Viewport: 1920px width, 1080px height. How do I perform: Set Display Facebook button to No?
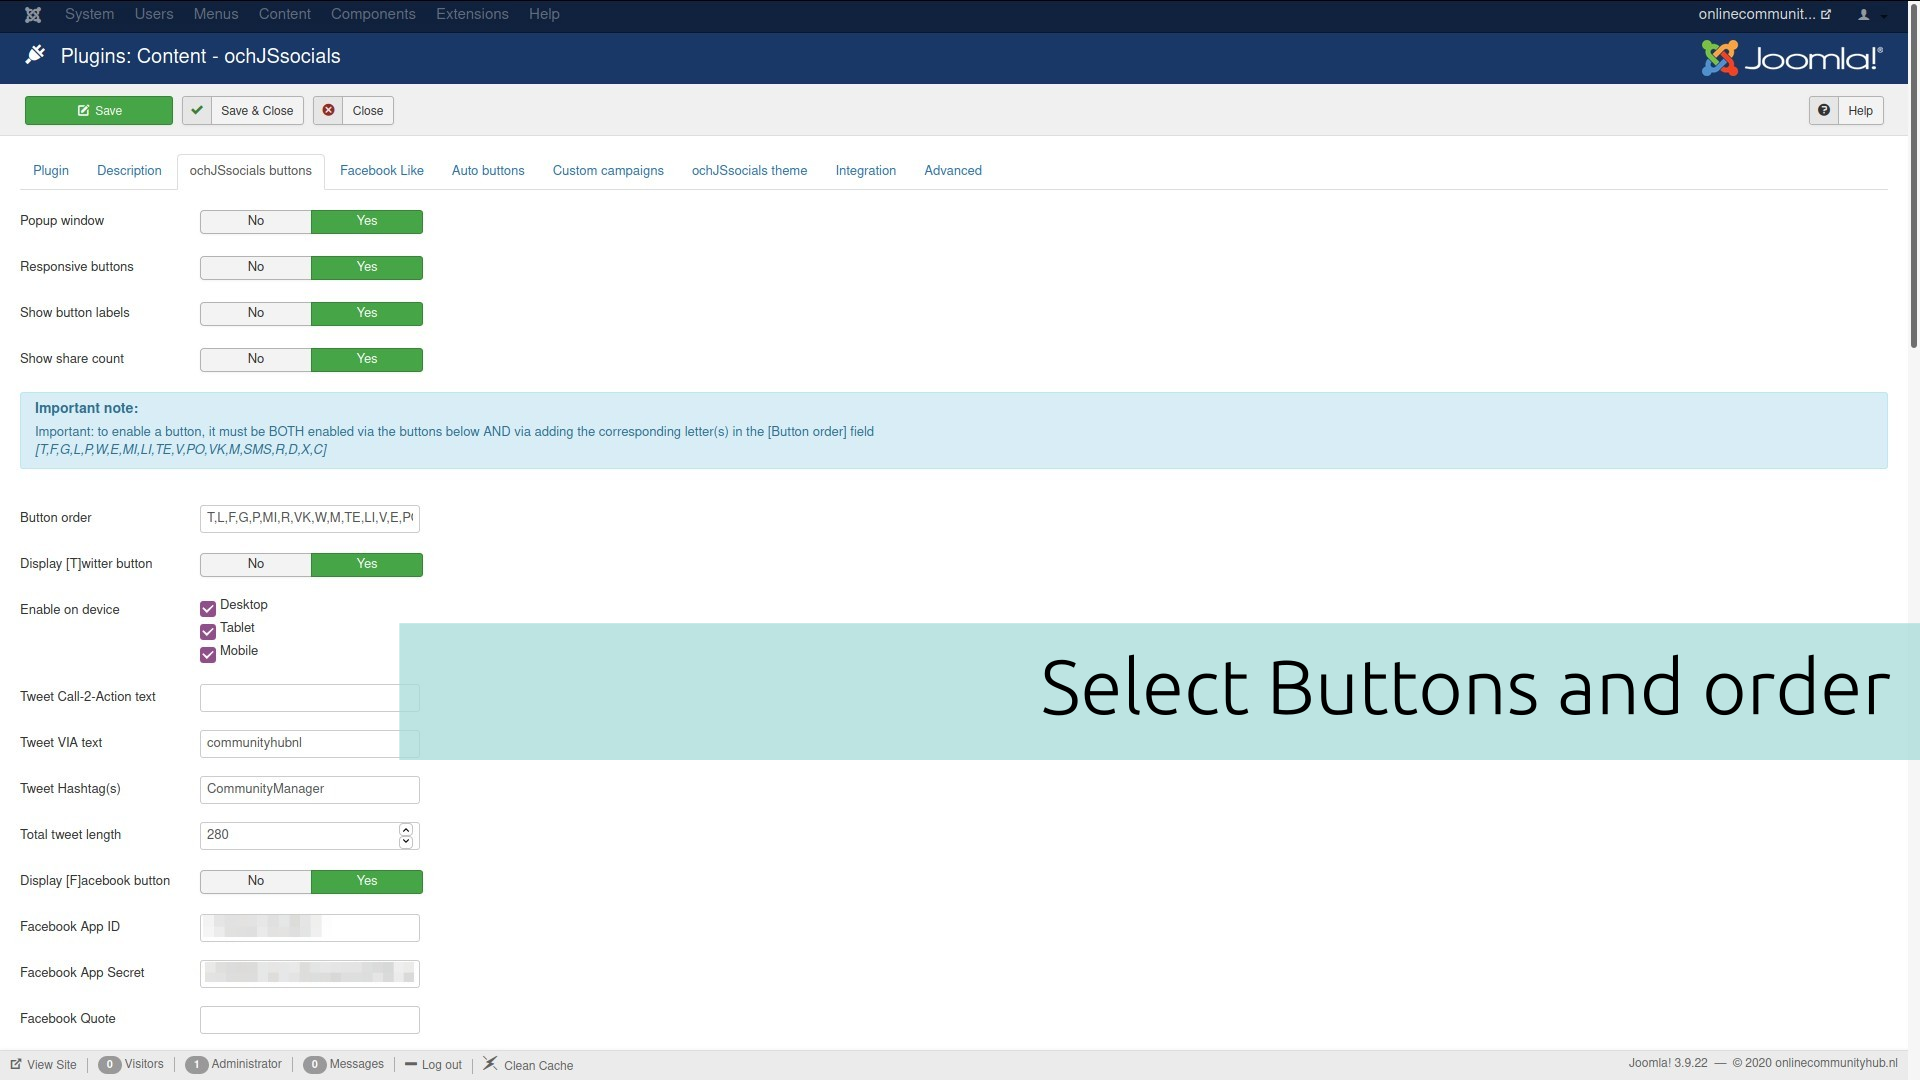point(256,881)
